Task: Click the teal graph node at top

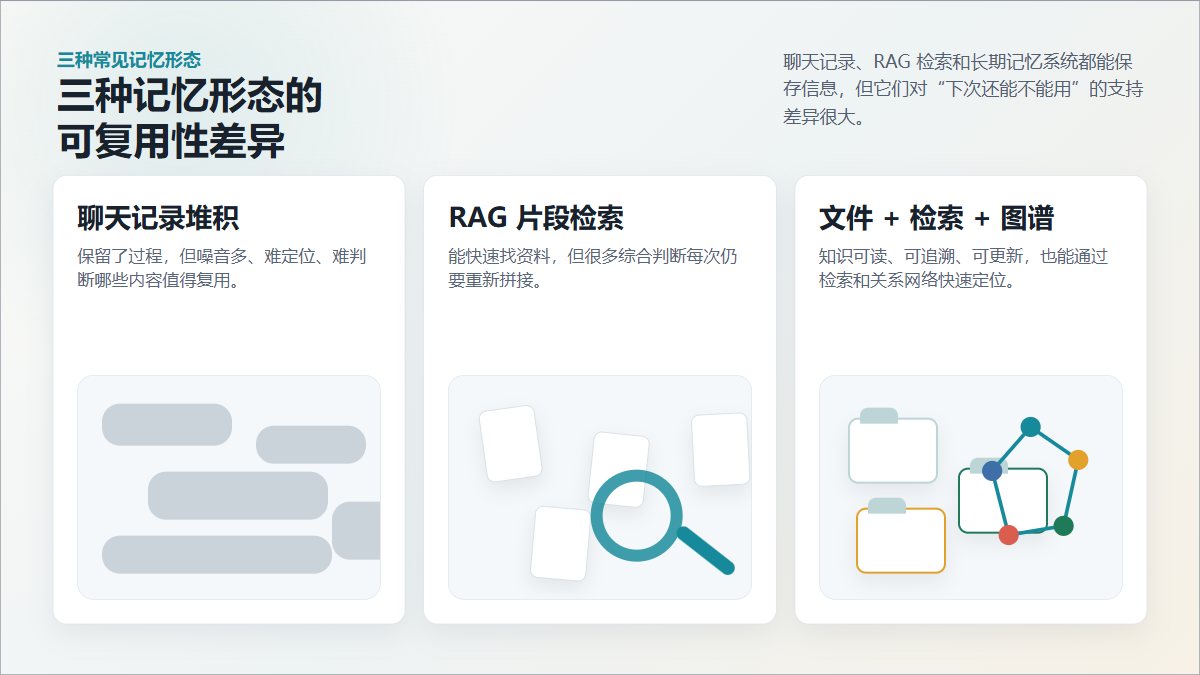Action: [x=1030, y=427]
